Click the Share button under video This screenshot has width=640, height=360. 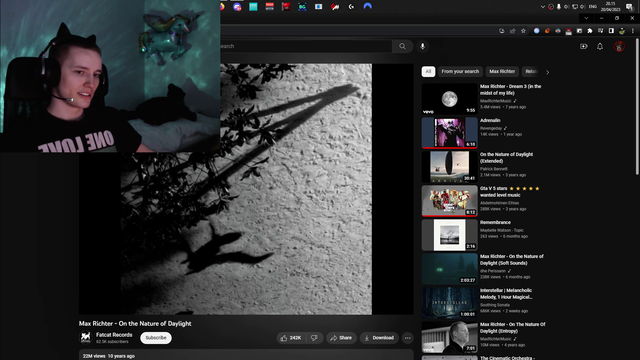click(x=341, y=338)
